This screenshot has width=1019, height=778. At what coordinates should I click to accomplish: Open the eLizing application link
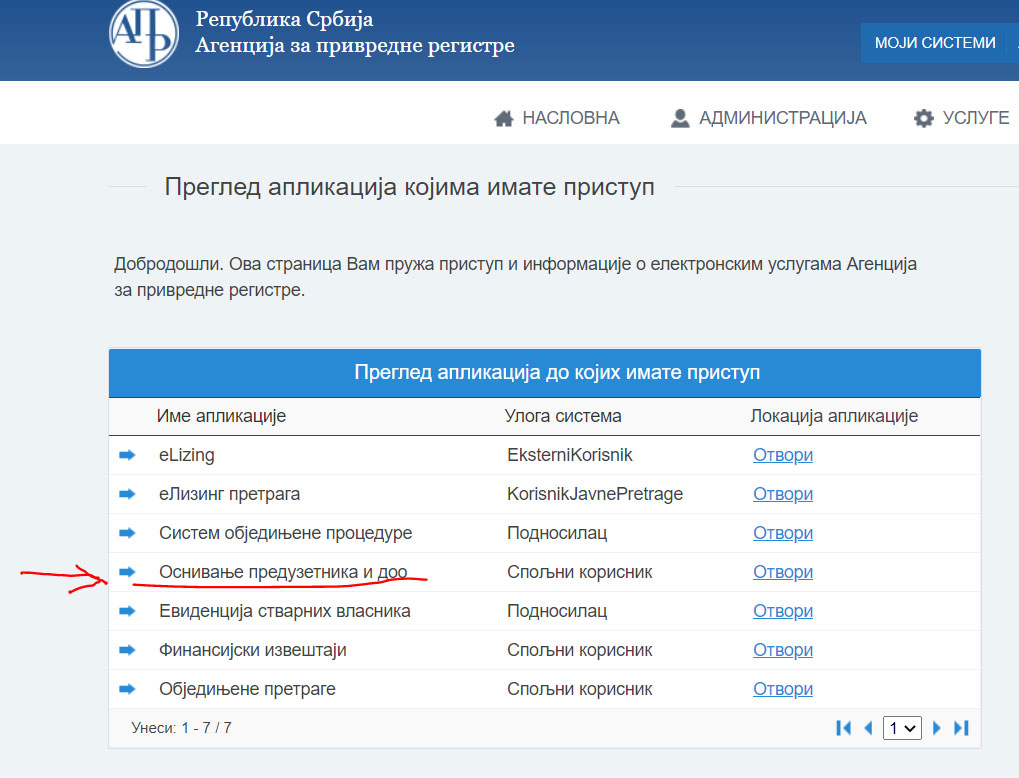pyautogui.click(x=782, y=455)
